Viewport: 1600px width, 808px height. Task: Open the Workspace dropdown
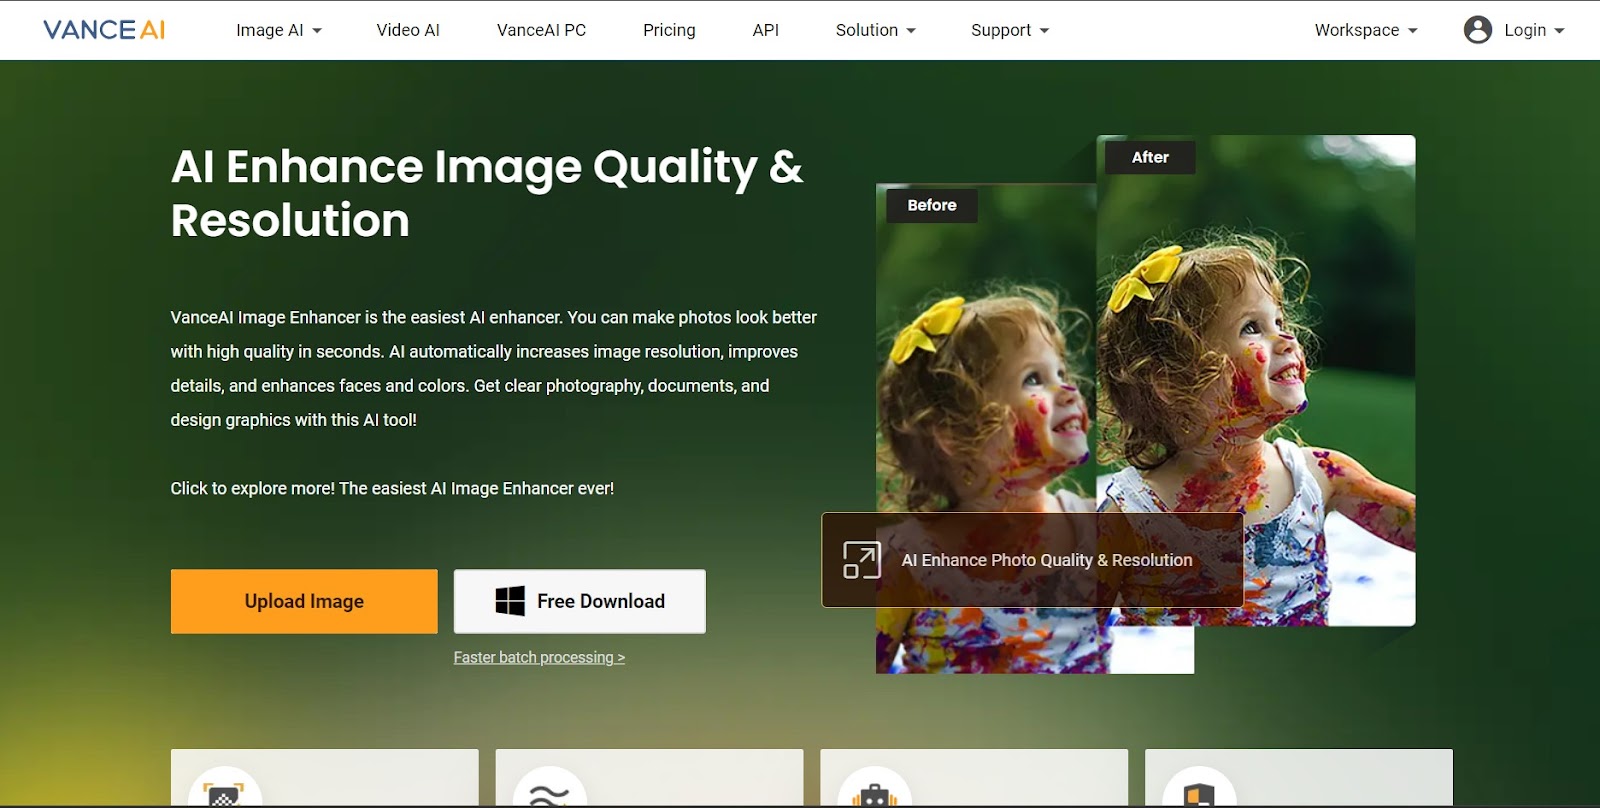[x=1366, y=30]
